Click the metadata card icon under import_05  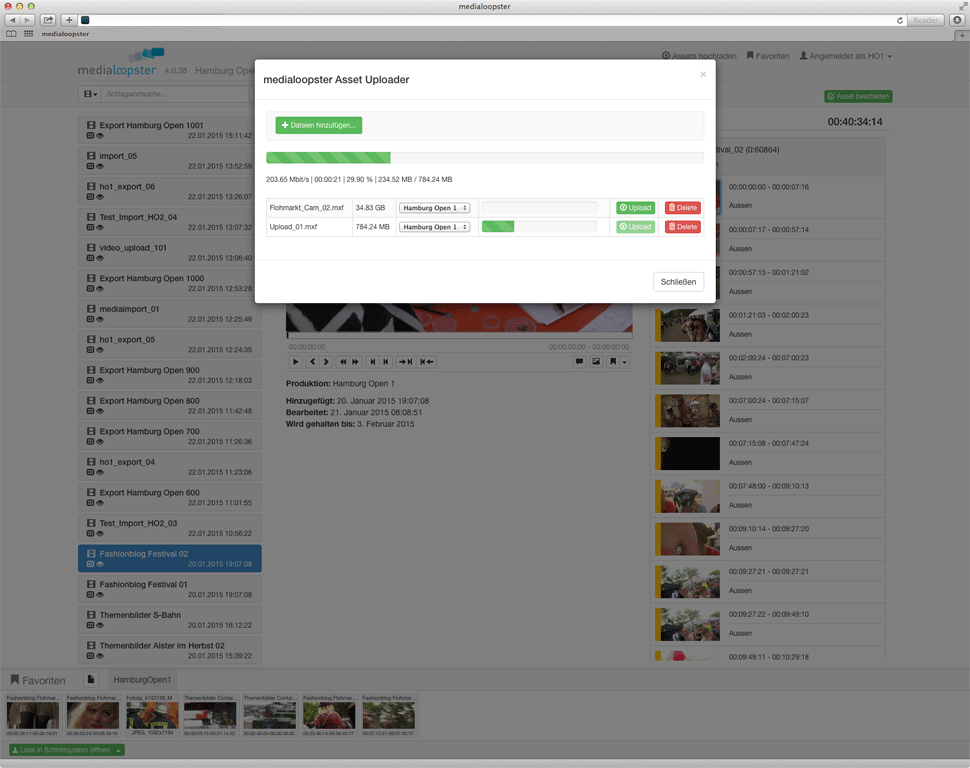(90, 166)
